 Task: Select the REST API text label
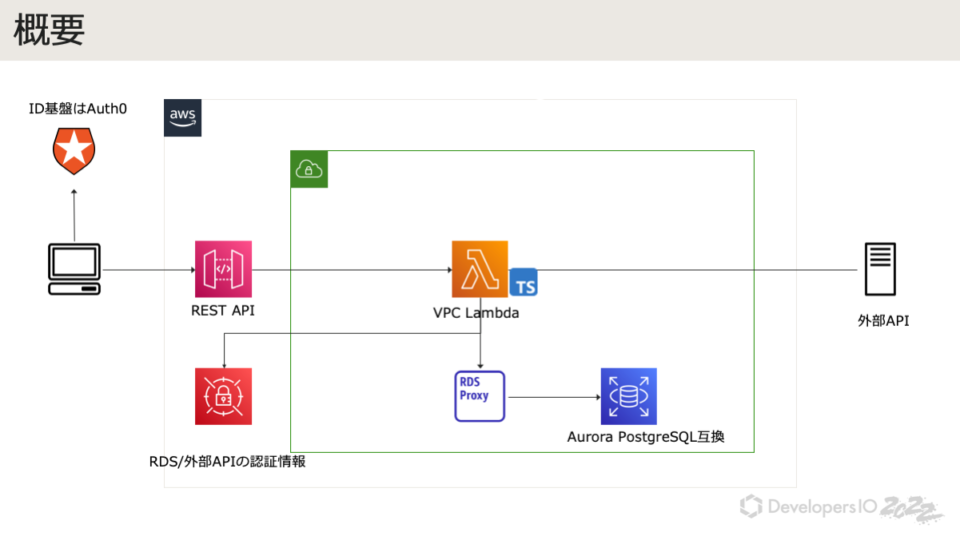pyautogui.click(x=223, y=311)
